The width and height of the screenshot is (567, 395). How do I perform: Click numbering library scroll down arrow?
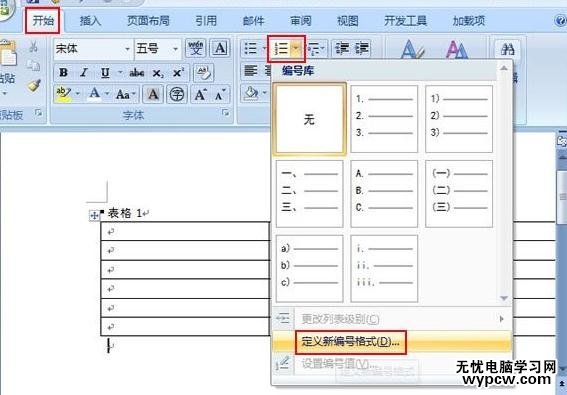(x=504, y=298)
